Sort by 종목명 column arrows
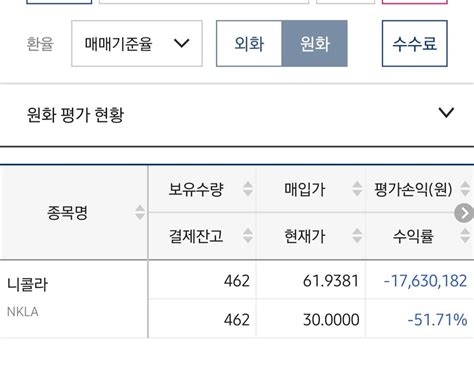The height and width of the screenshot is (380, 474). (140, 212)
